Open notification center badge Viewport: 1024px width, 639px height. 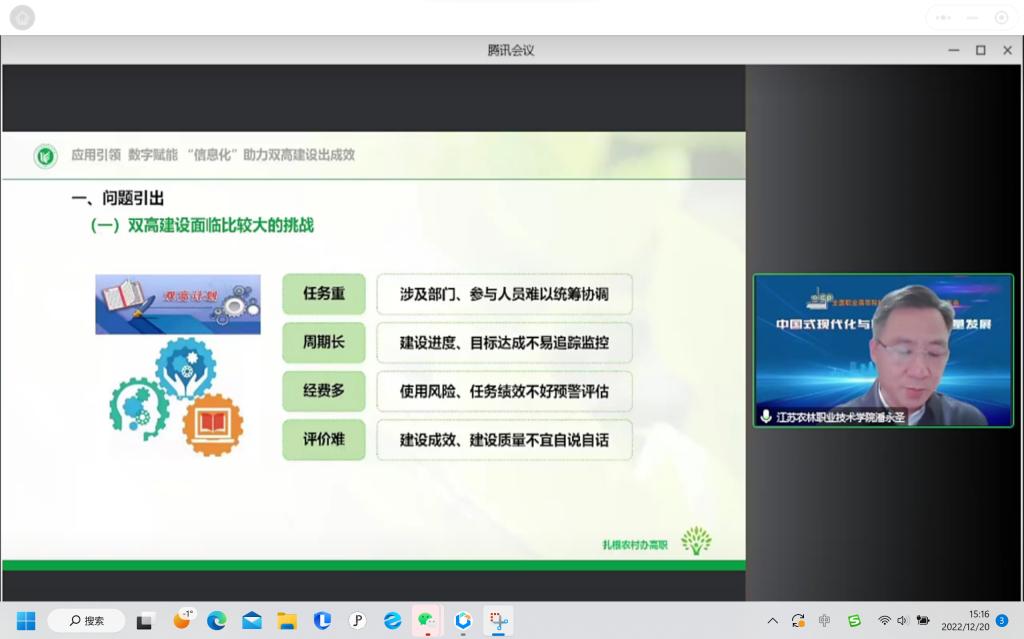point(1002,621)
